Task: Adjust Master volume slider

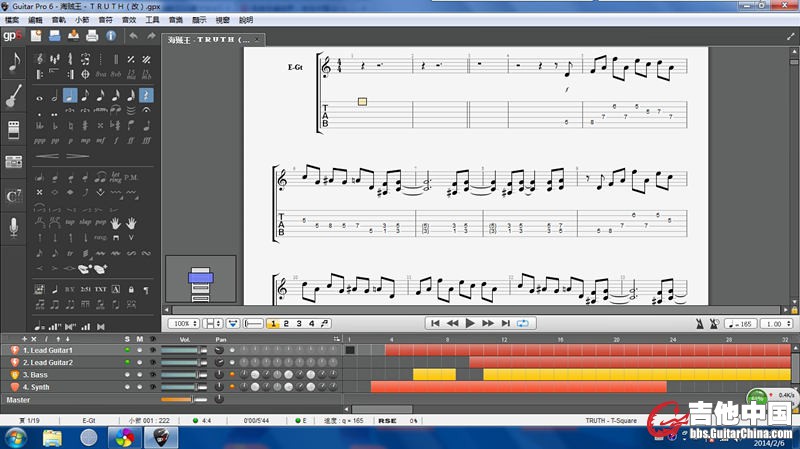Action: [184, 400]
